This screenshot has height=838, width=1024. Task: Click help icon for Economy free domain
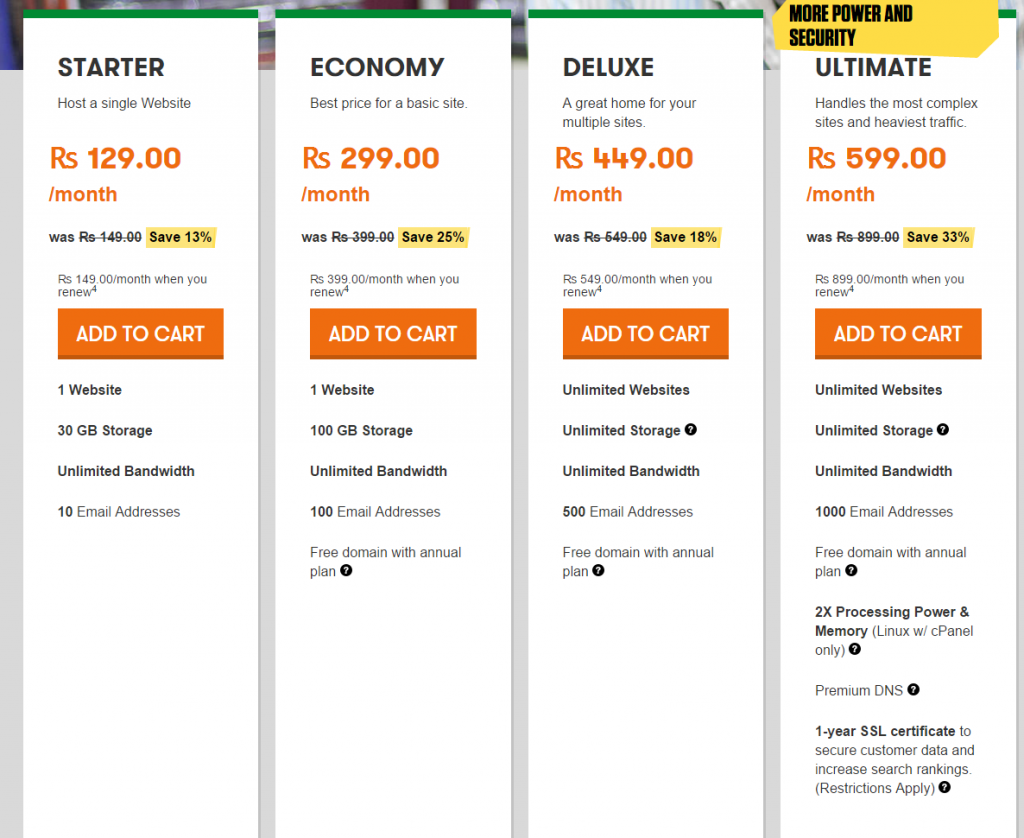[346, 571]
